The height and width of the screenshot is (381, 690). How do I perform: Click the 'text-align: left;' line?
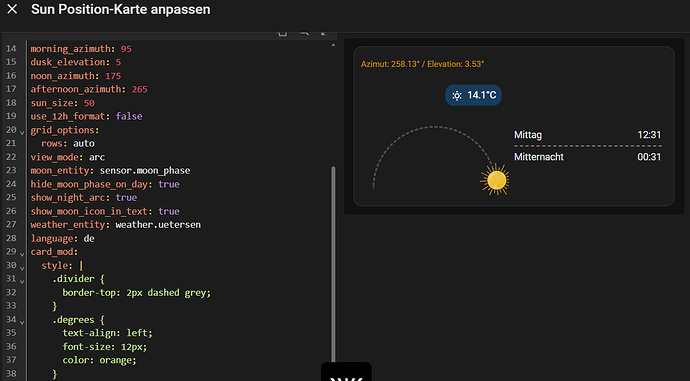[x=107, y=333]
